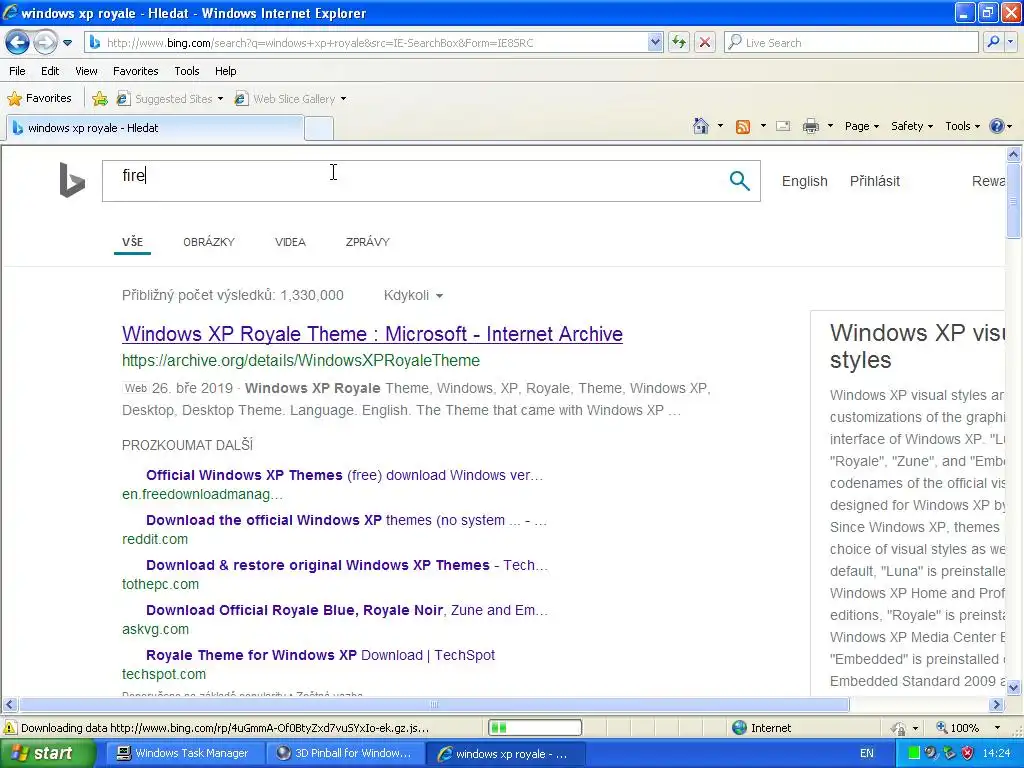Click the Live Search box

[x=850, y=43]
